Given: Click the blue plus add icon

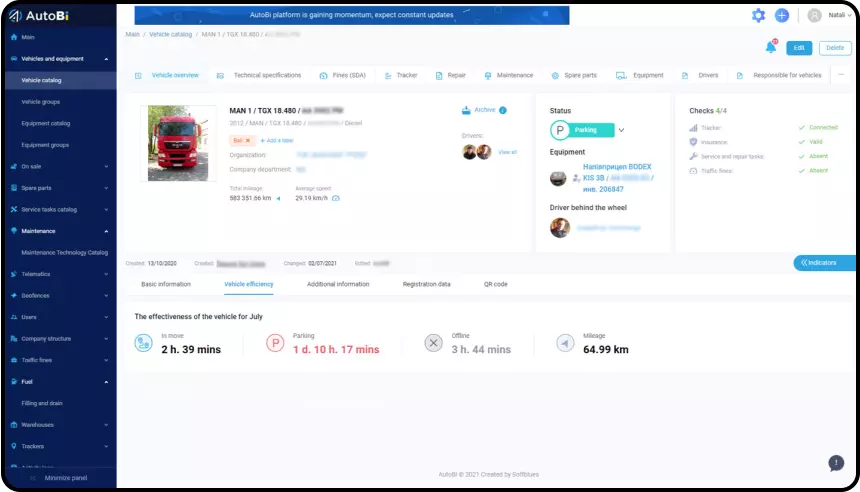Looking at the screenshot, I should (x=782, y=16).
